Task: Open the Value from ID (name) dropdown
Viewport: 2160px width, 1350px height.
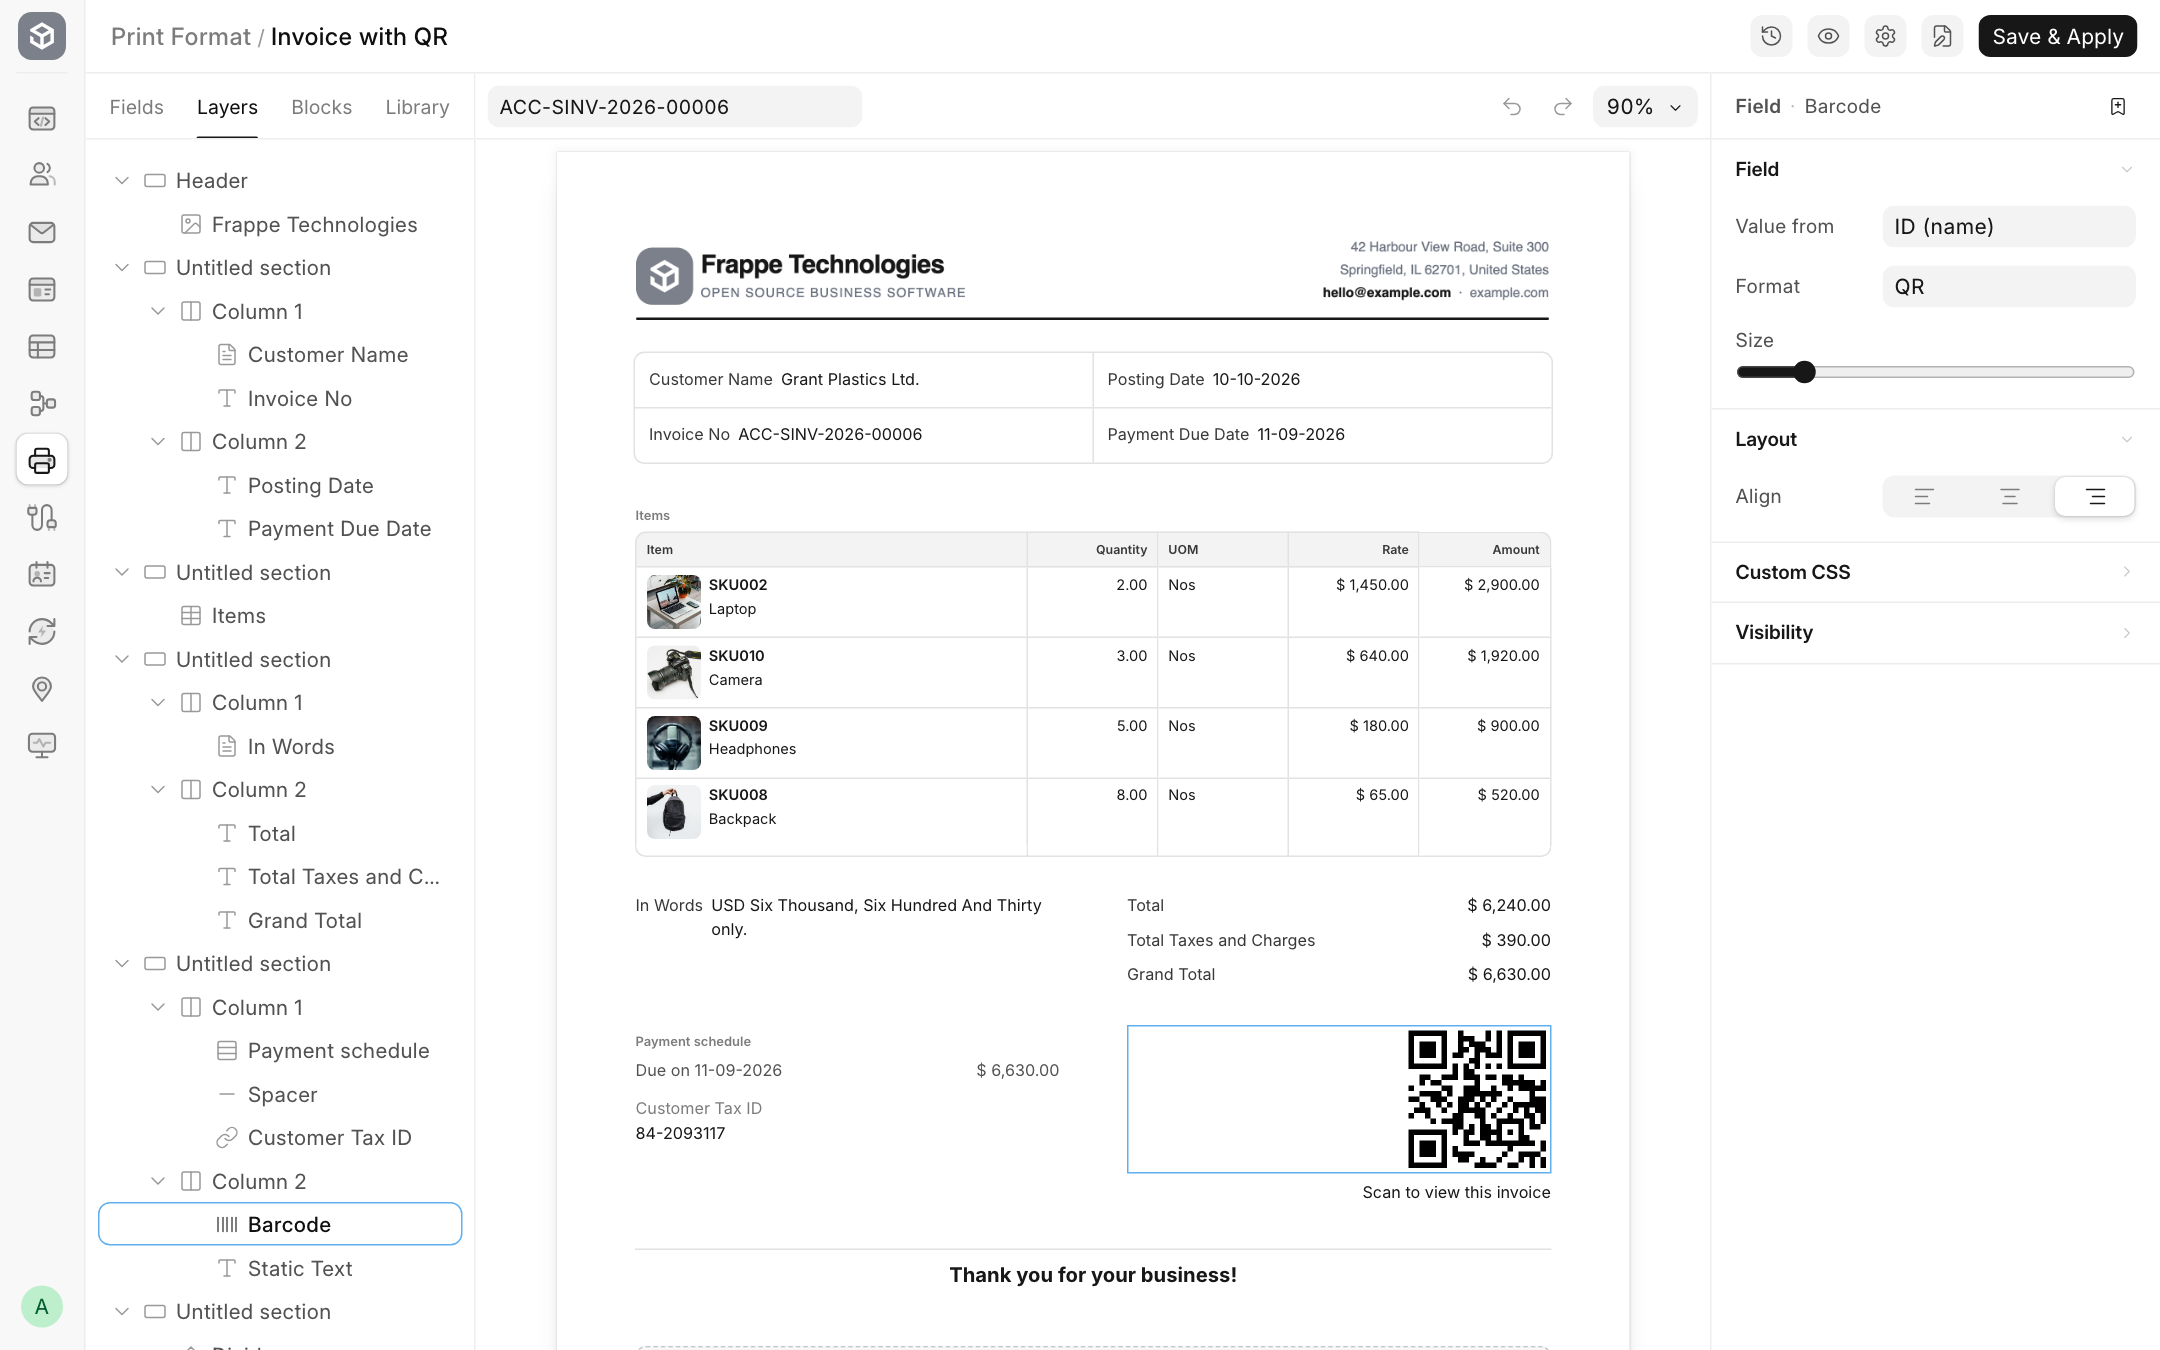Action: pyautogui.click(x=2008, y=227)
